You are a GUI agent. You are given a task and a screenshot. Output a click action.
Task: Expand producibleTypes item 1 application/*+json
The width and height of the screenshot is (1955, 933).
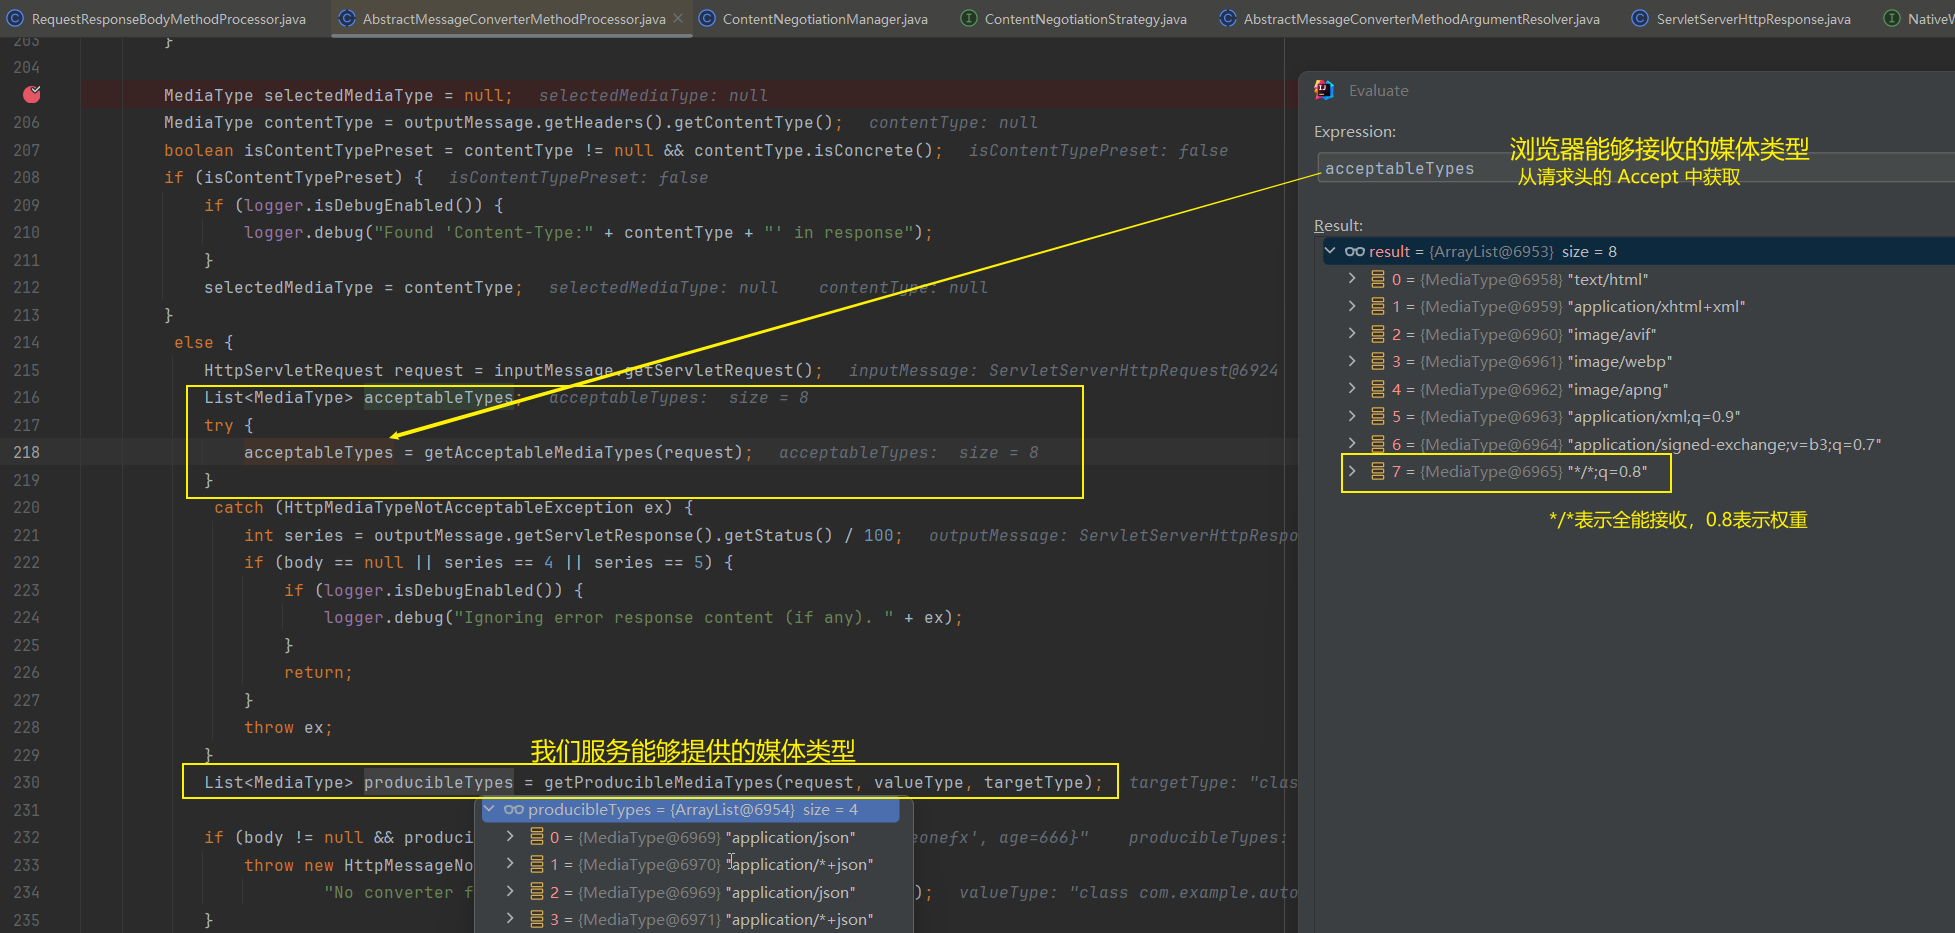pos(510,863)
